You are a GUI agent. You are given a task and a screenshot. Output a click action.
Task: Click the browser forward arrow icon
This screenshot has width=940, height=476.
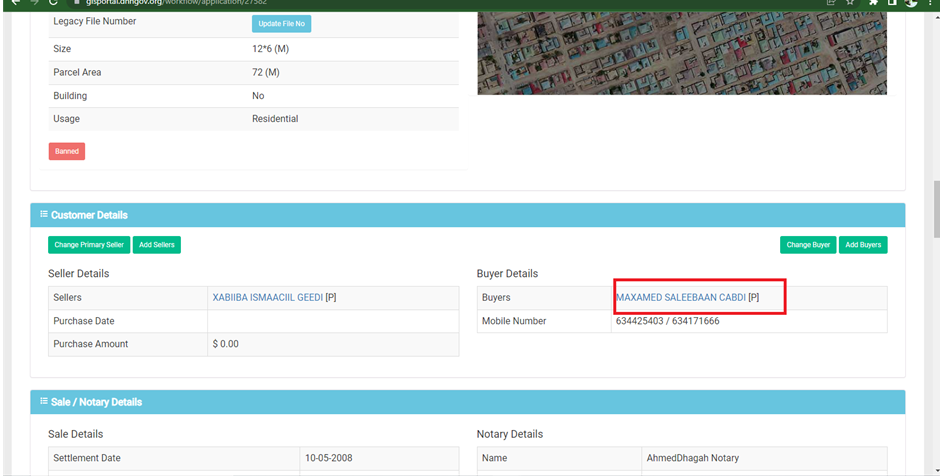tap(34, 2)
